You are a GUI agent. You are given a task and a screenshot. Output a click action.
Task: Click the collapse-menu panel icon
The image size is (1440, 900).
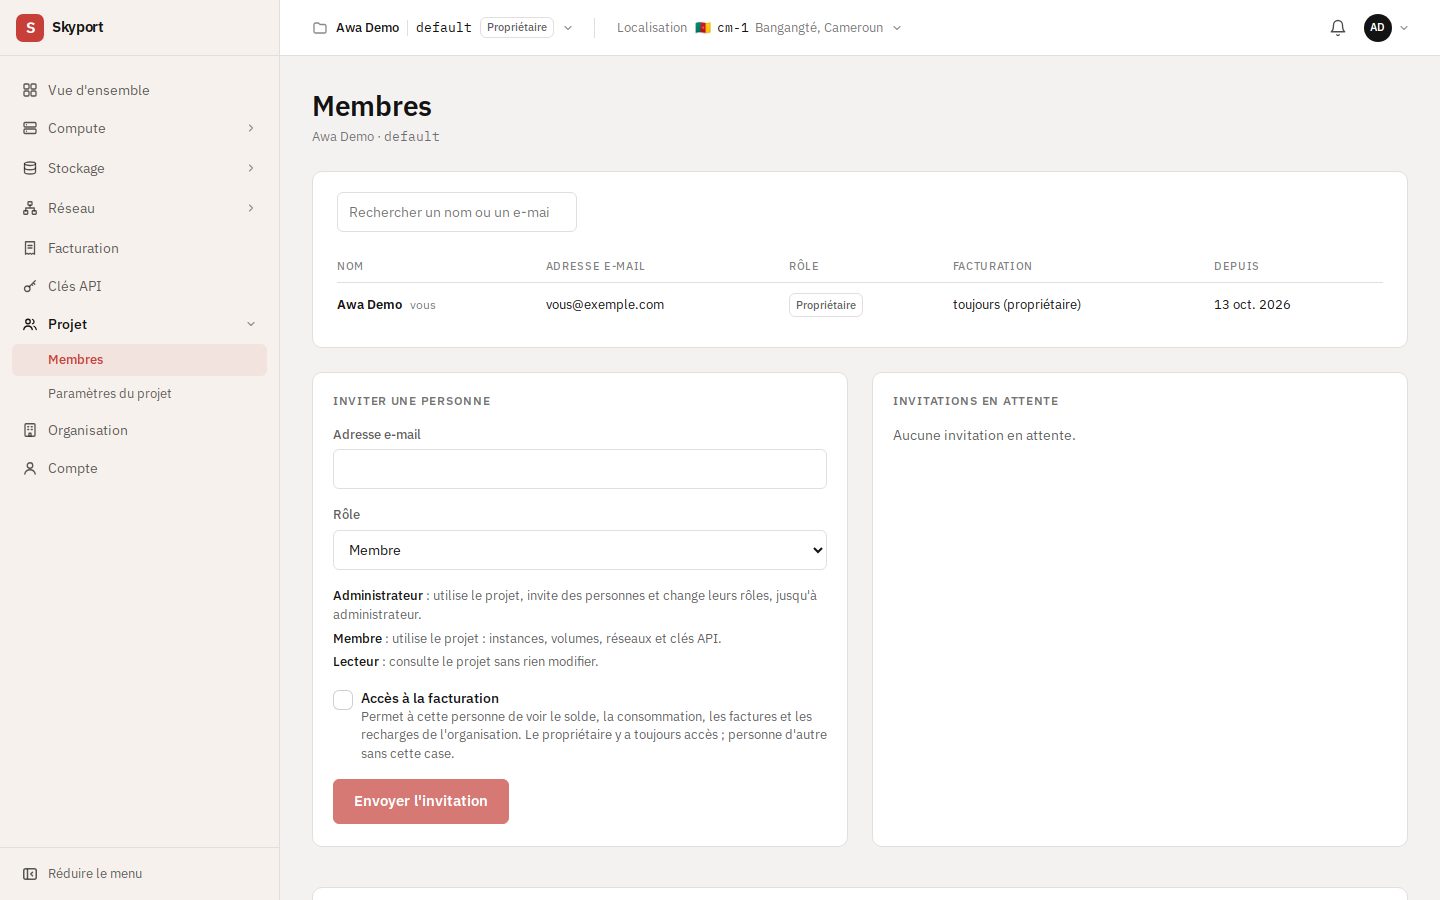click(x=30, y=874)
